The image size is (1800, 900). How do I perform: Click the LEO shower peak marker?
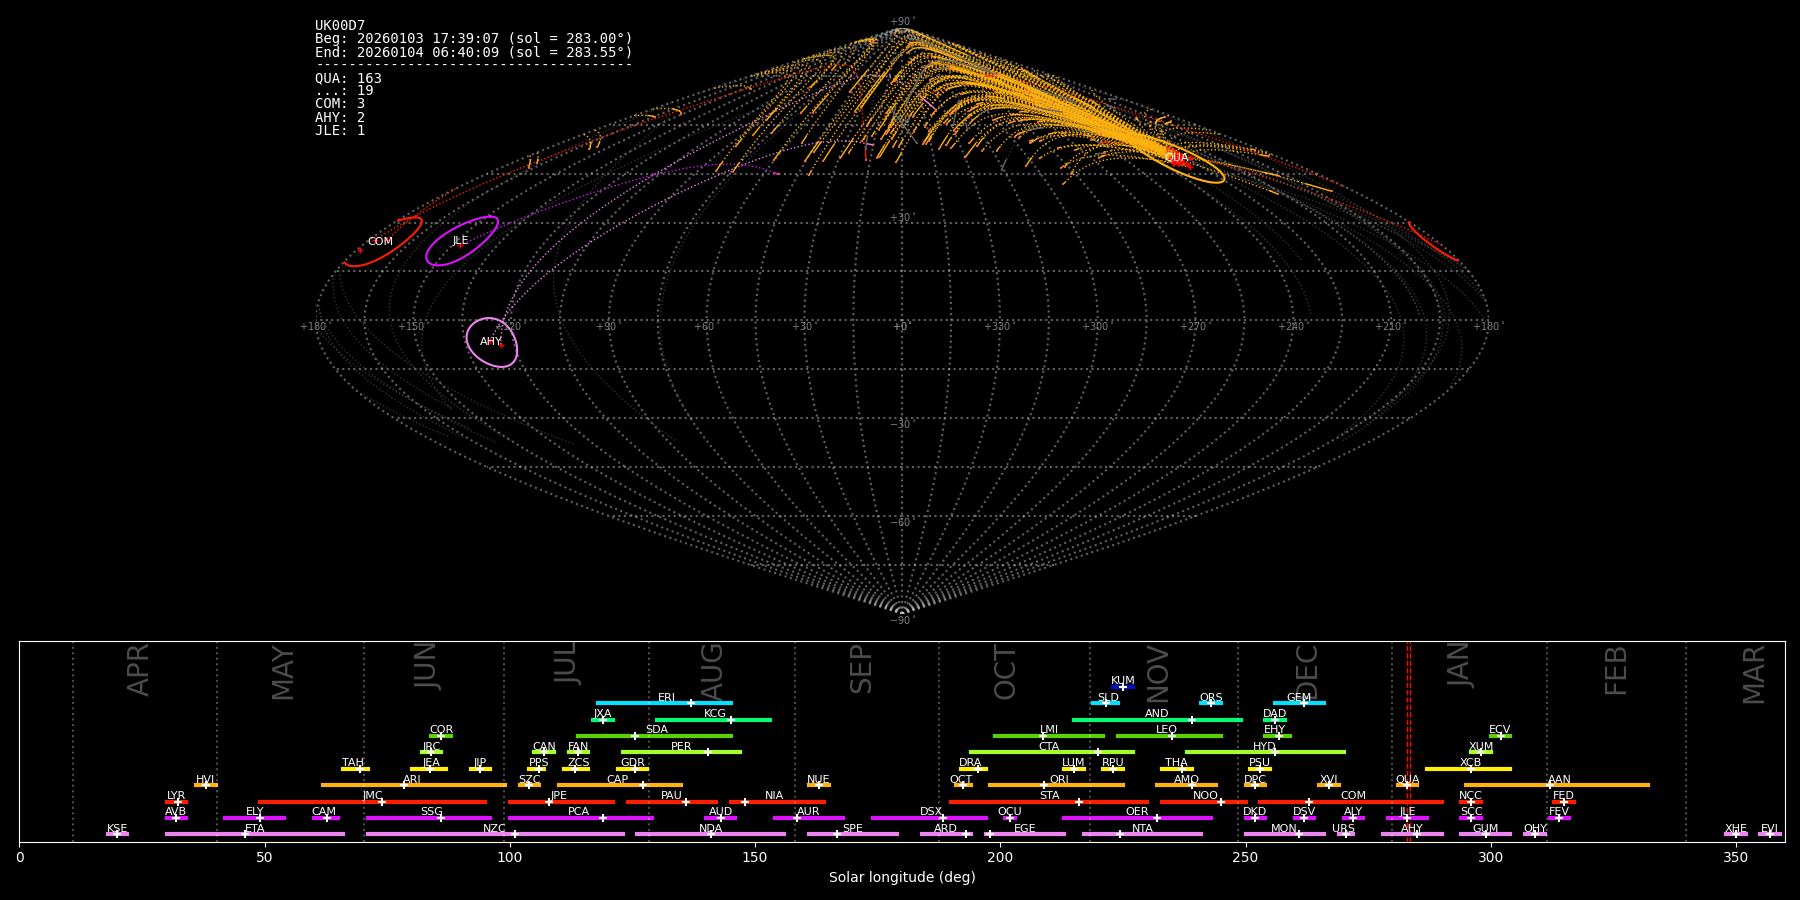point(1172,736)
